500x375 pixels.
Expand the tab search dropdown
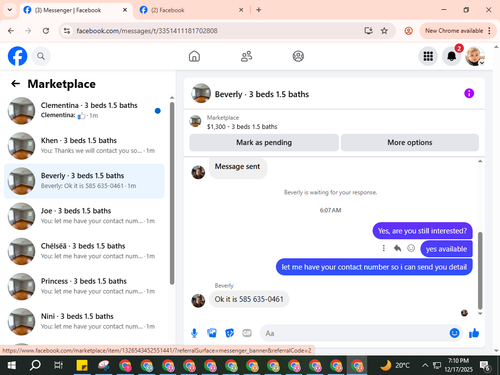(10, 10)
